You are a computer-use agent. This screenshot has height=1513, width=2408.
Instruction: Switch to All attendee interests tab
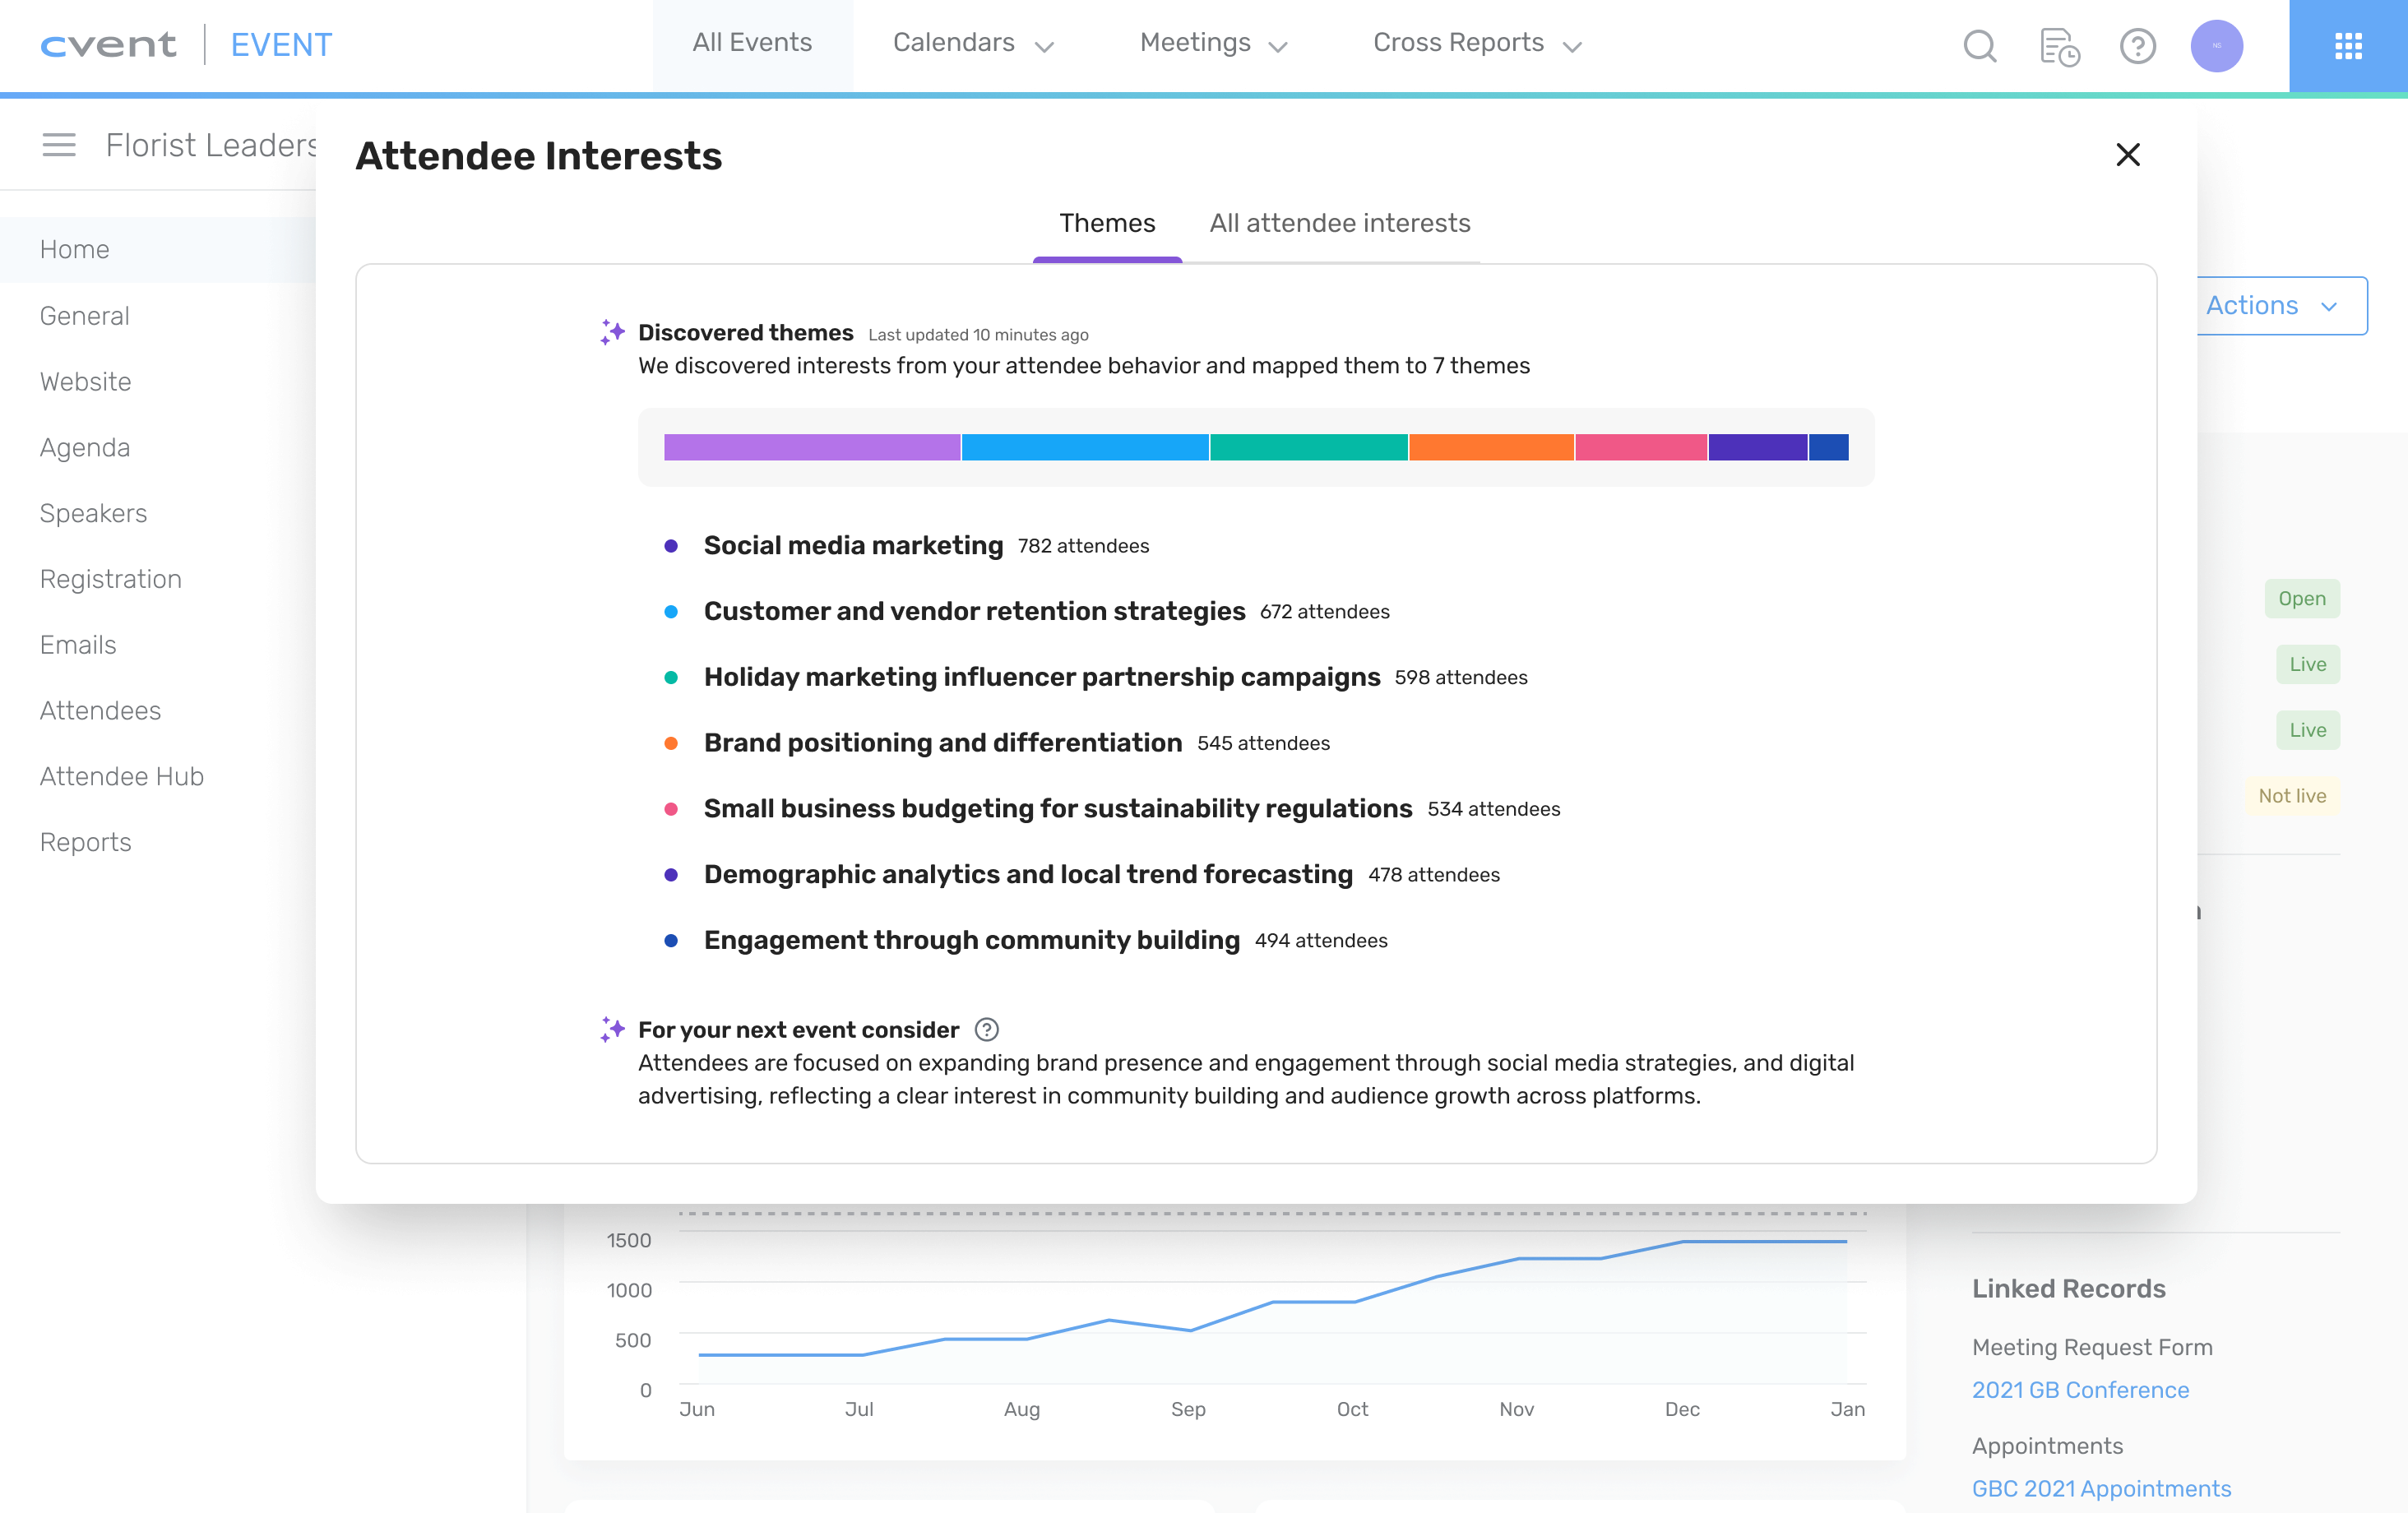(x=1339, y=223)
